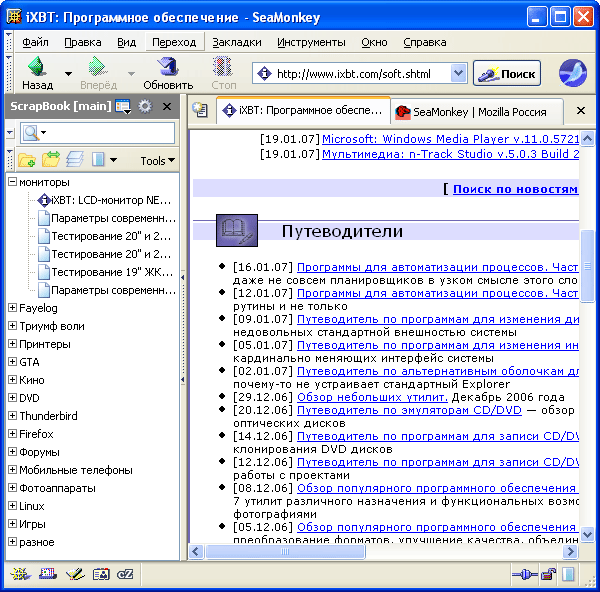Go back using the Назад button
Image resolution: width=600 pixels, height=592 pixels.
[x=38, y=73]
